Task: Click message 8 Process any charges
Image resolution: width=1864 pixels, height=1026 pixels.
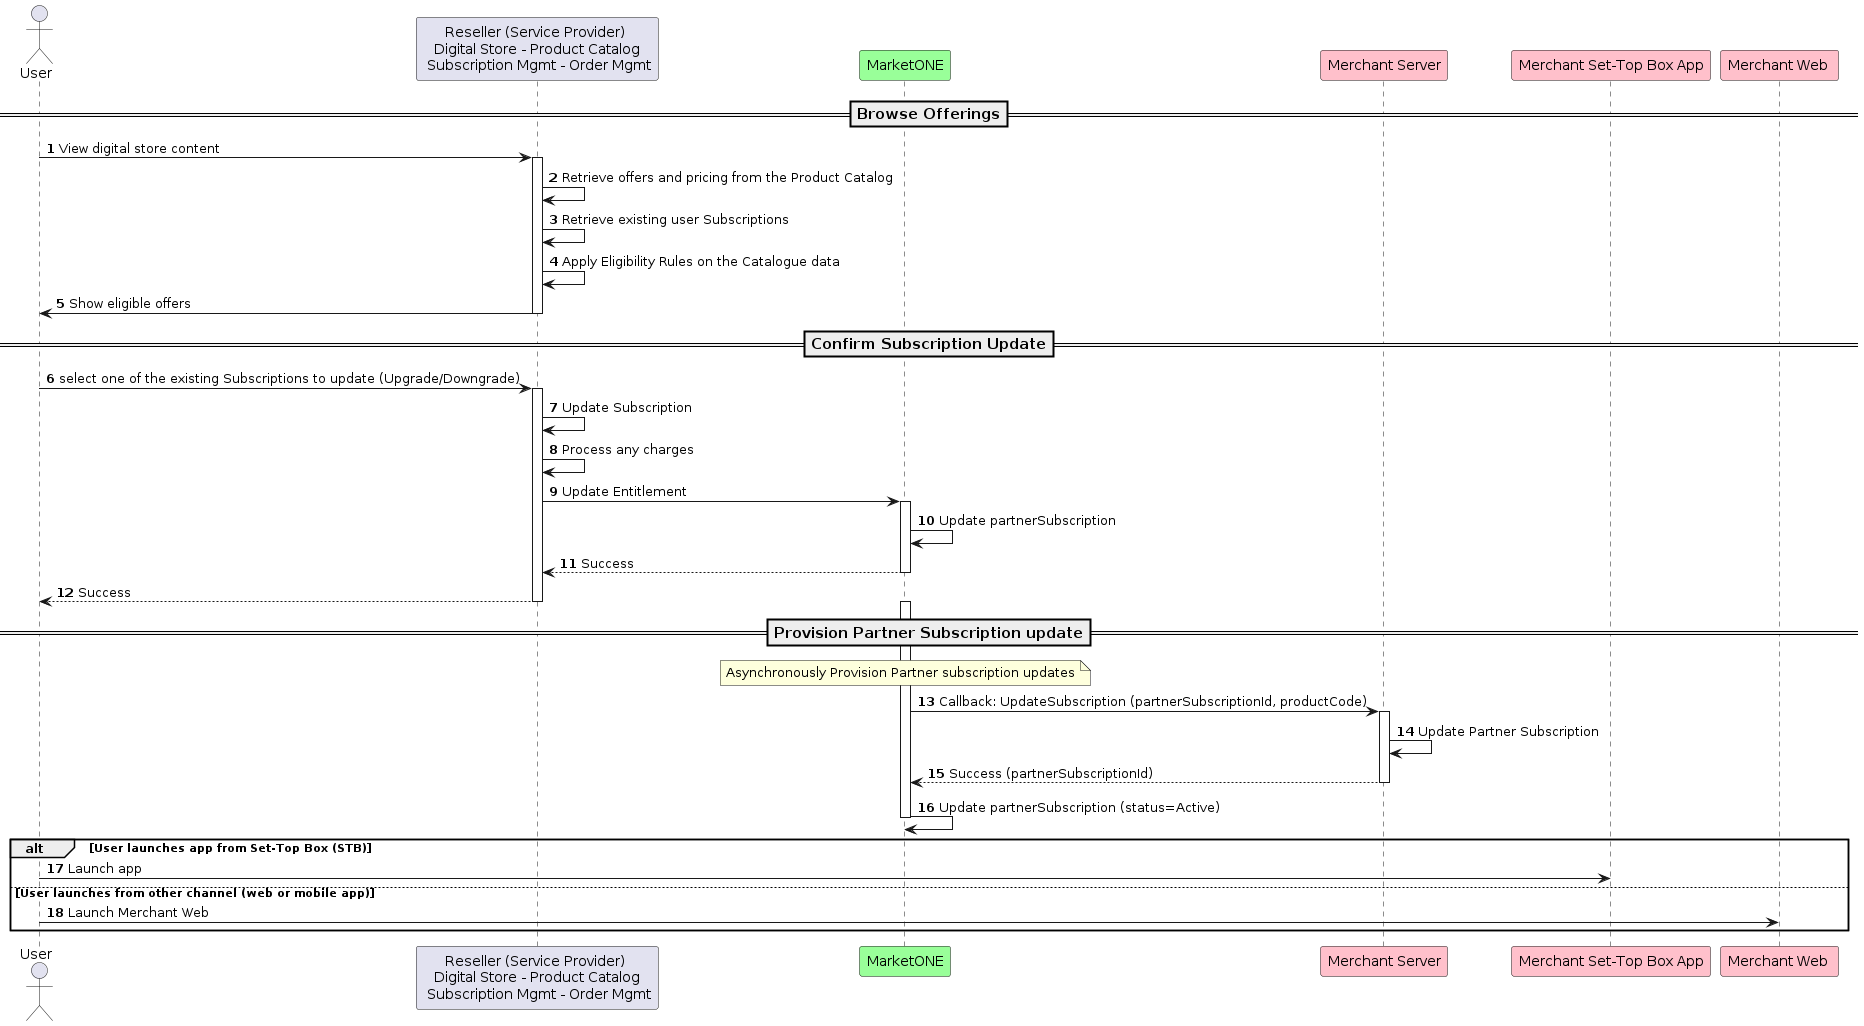Action: [621, 450]
